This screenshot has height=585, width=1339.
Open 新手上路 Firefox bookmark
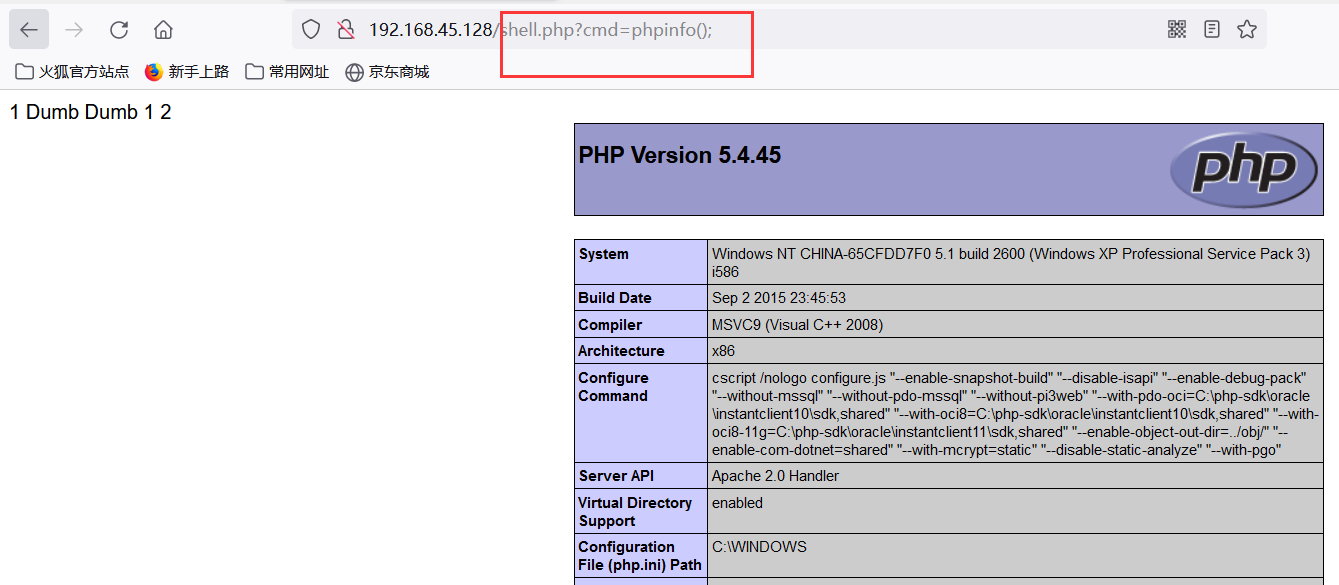click(187, 72)
